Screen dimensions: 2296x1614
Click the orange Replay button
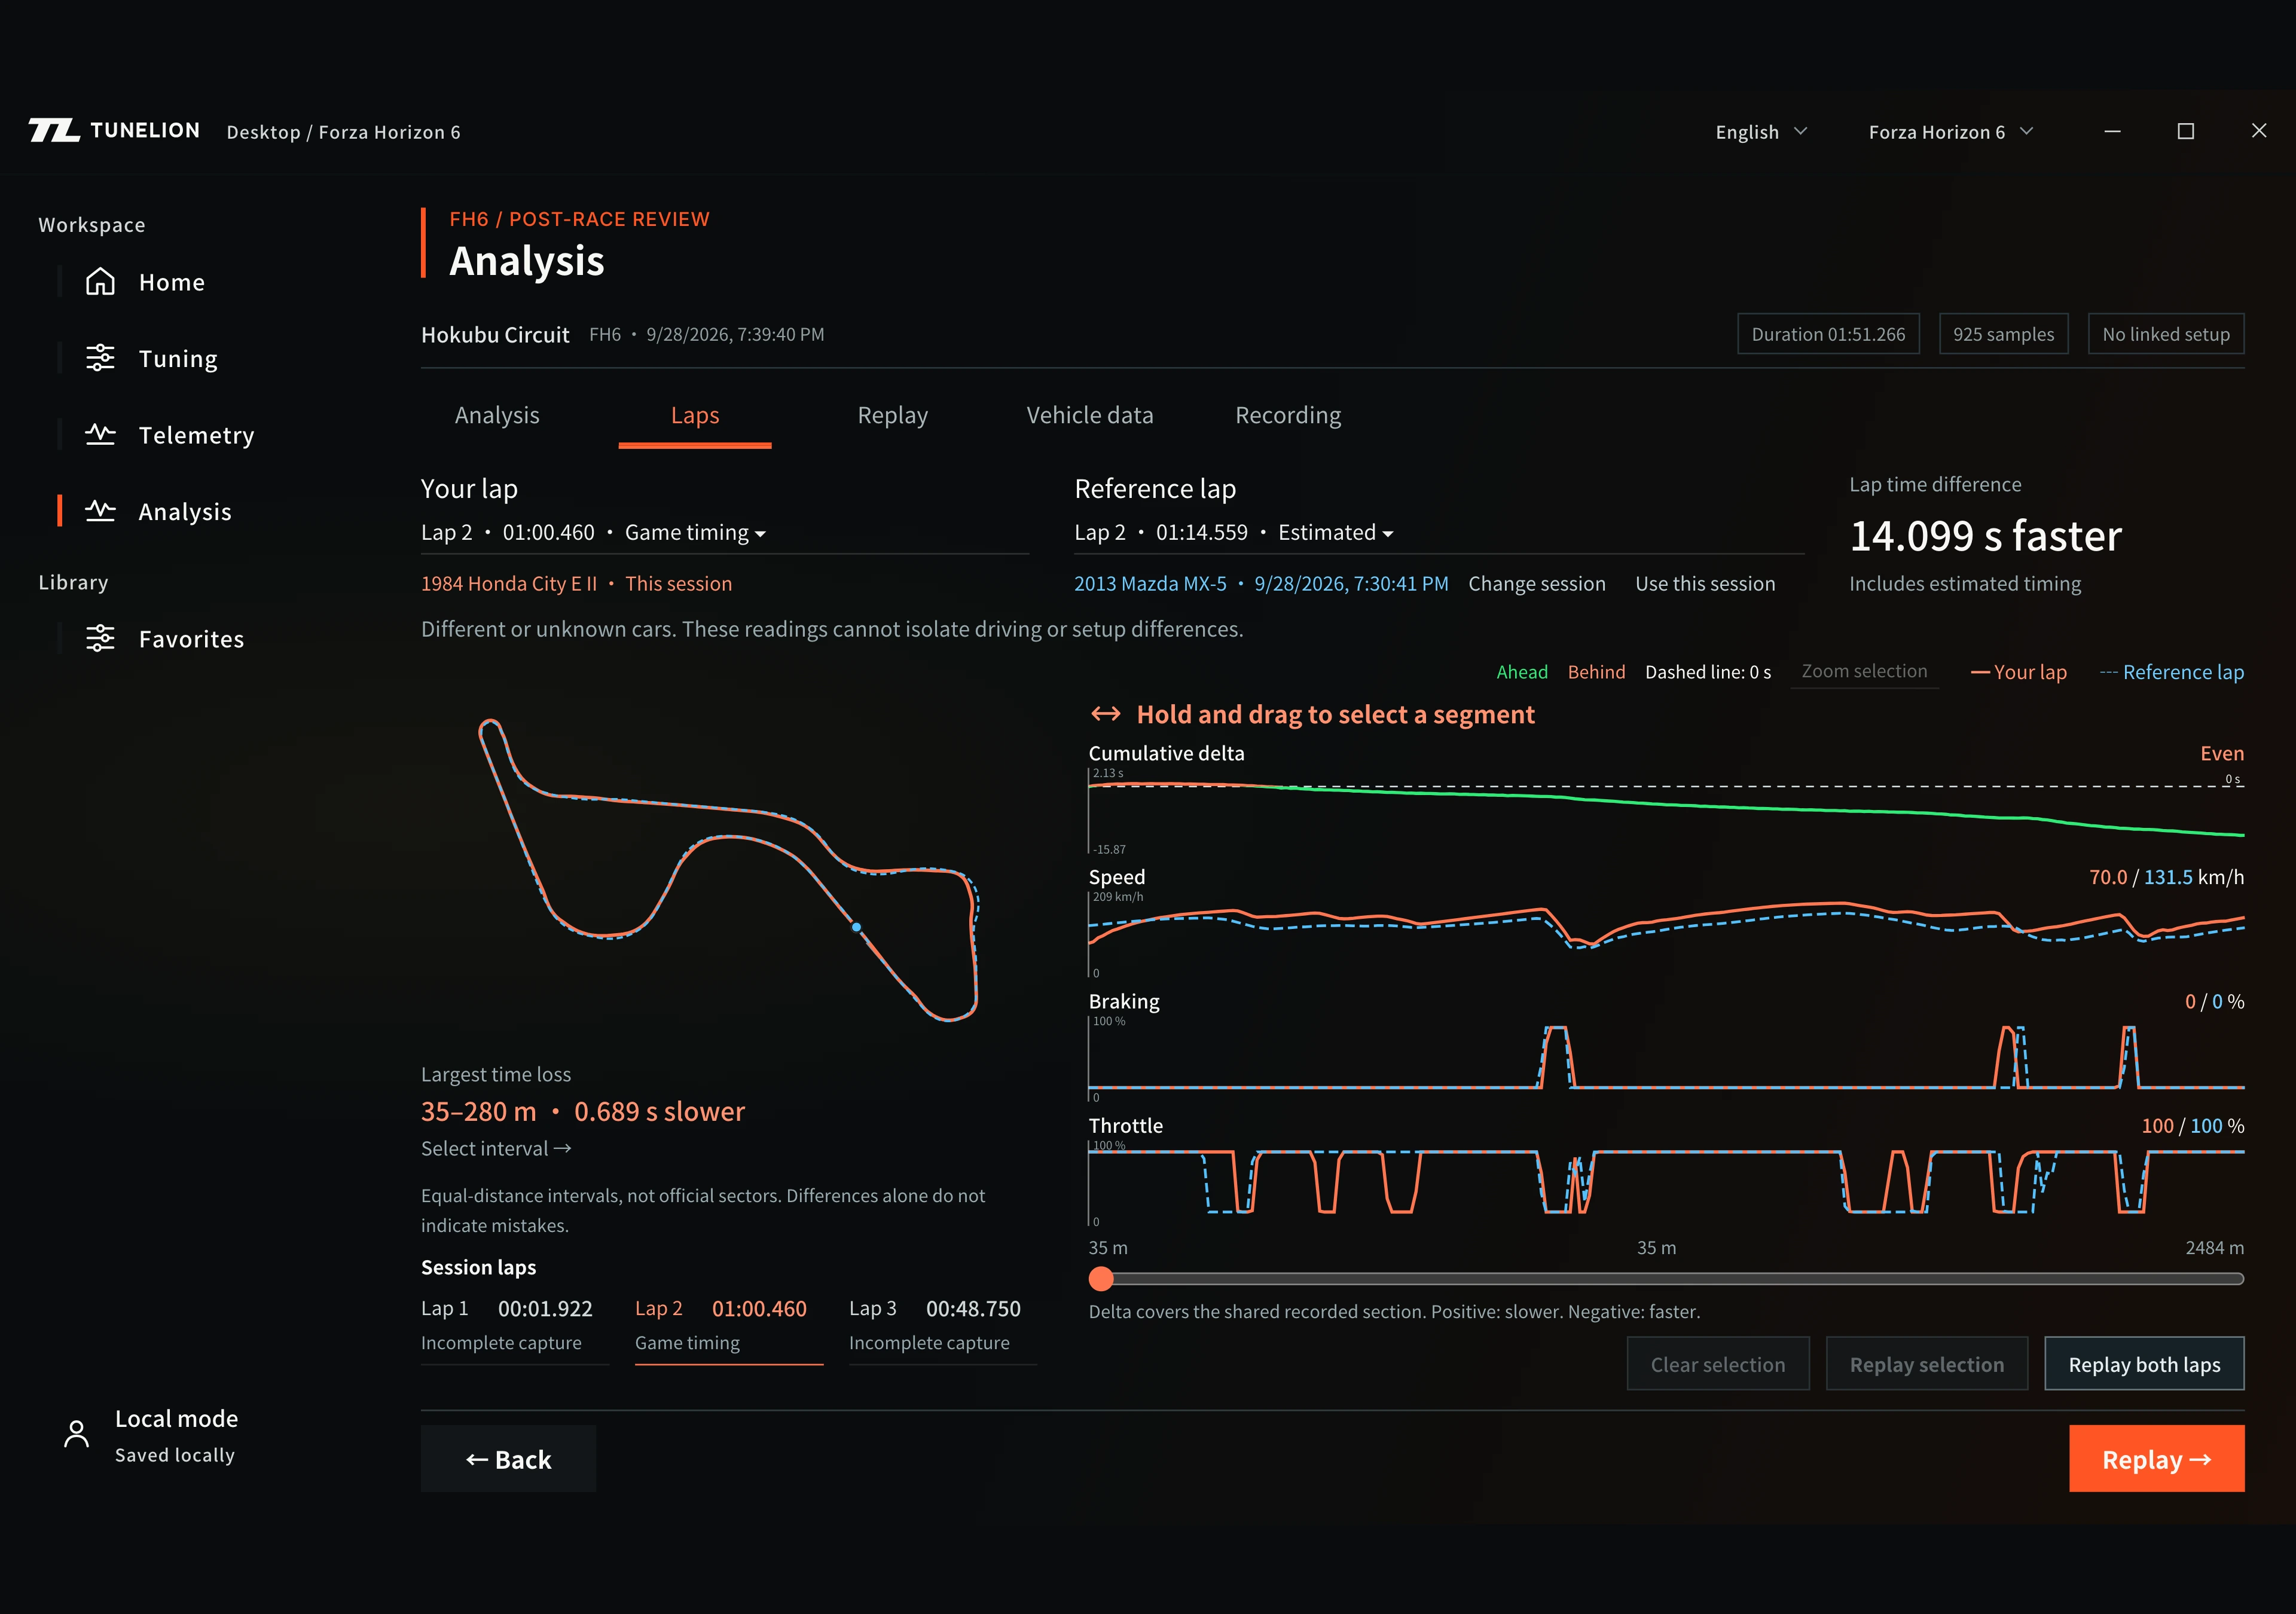point(2156,1459)
